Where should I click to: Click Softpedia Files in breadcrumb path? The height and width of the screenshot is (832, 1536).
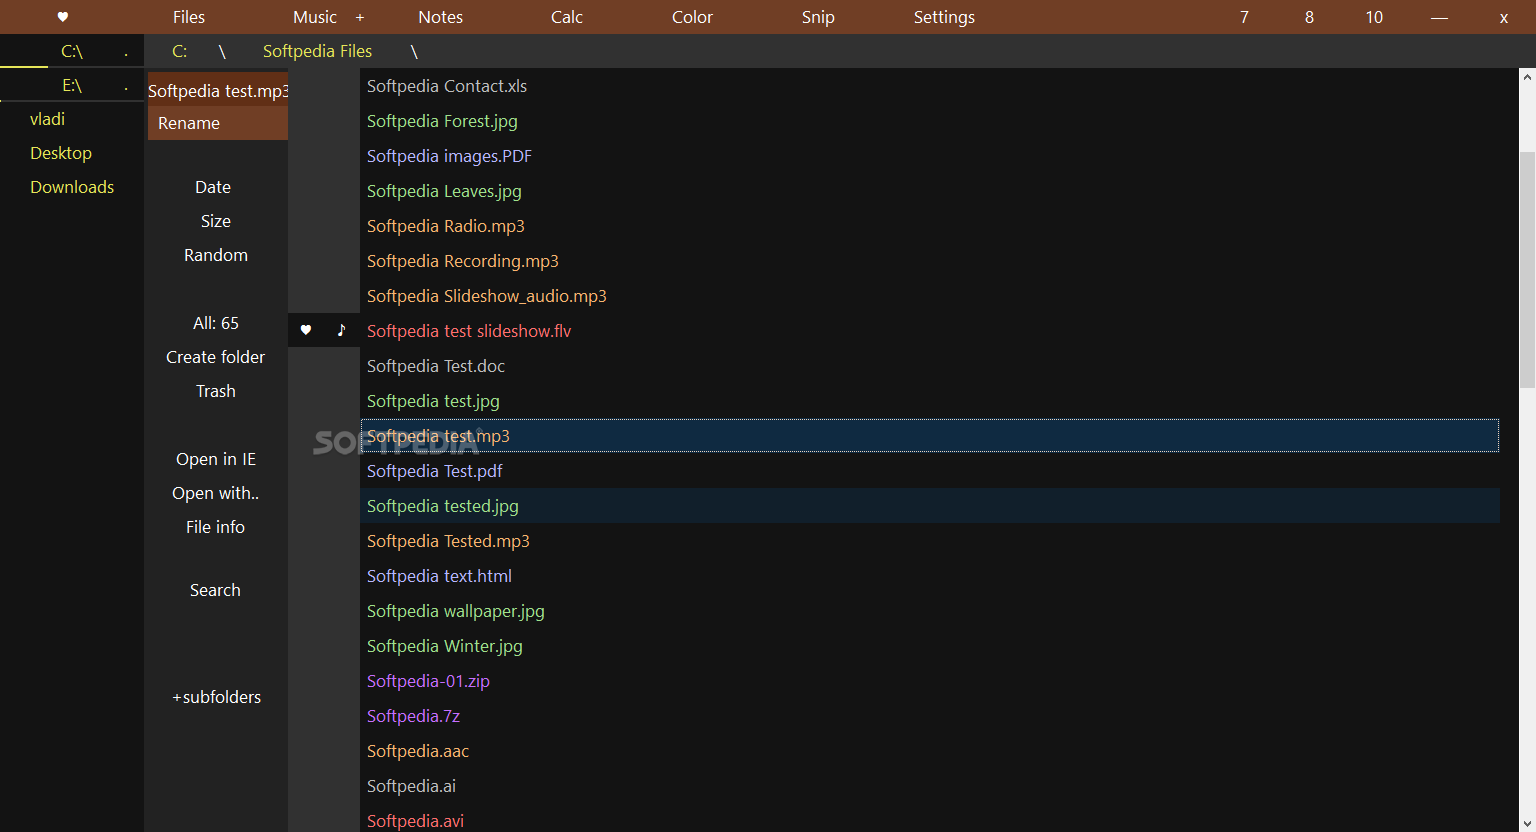coord(317,51)
